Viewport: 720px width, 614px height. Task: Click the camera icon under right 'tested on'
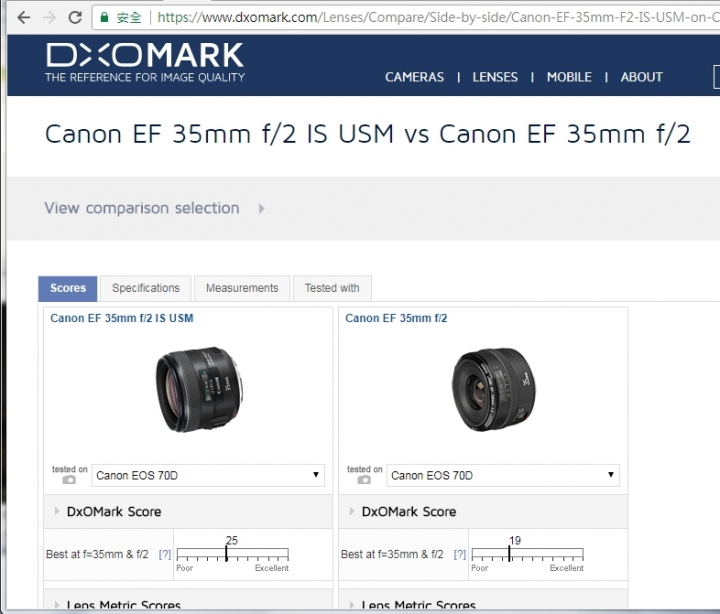pyautogui.click(x=364, y=479)
